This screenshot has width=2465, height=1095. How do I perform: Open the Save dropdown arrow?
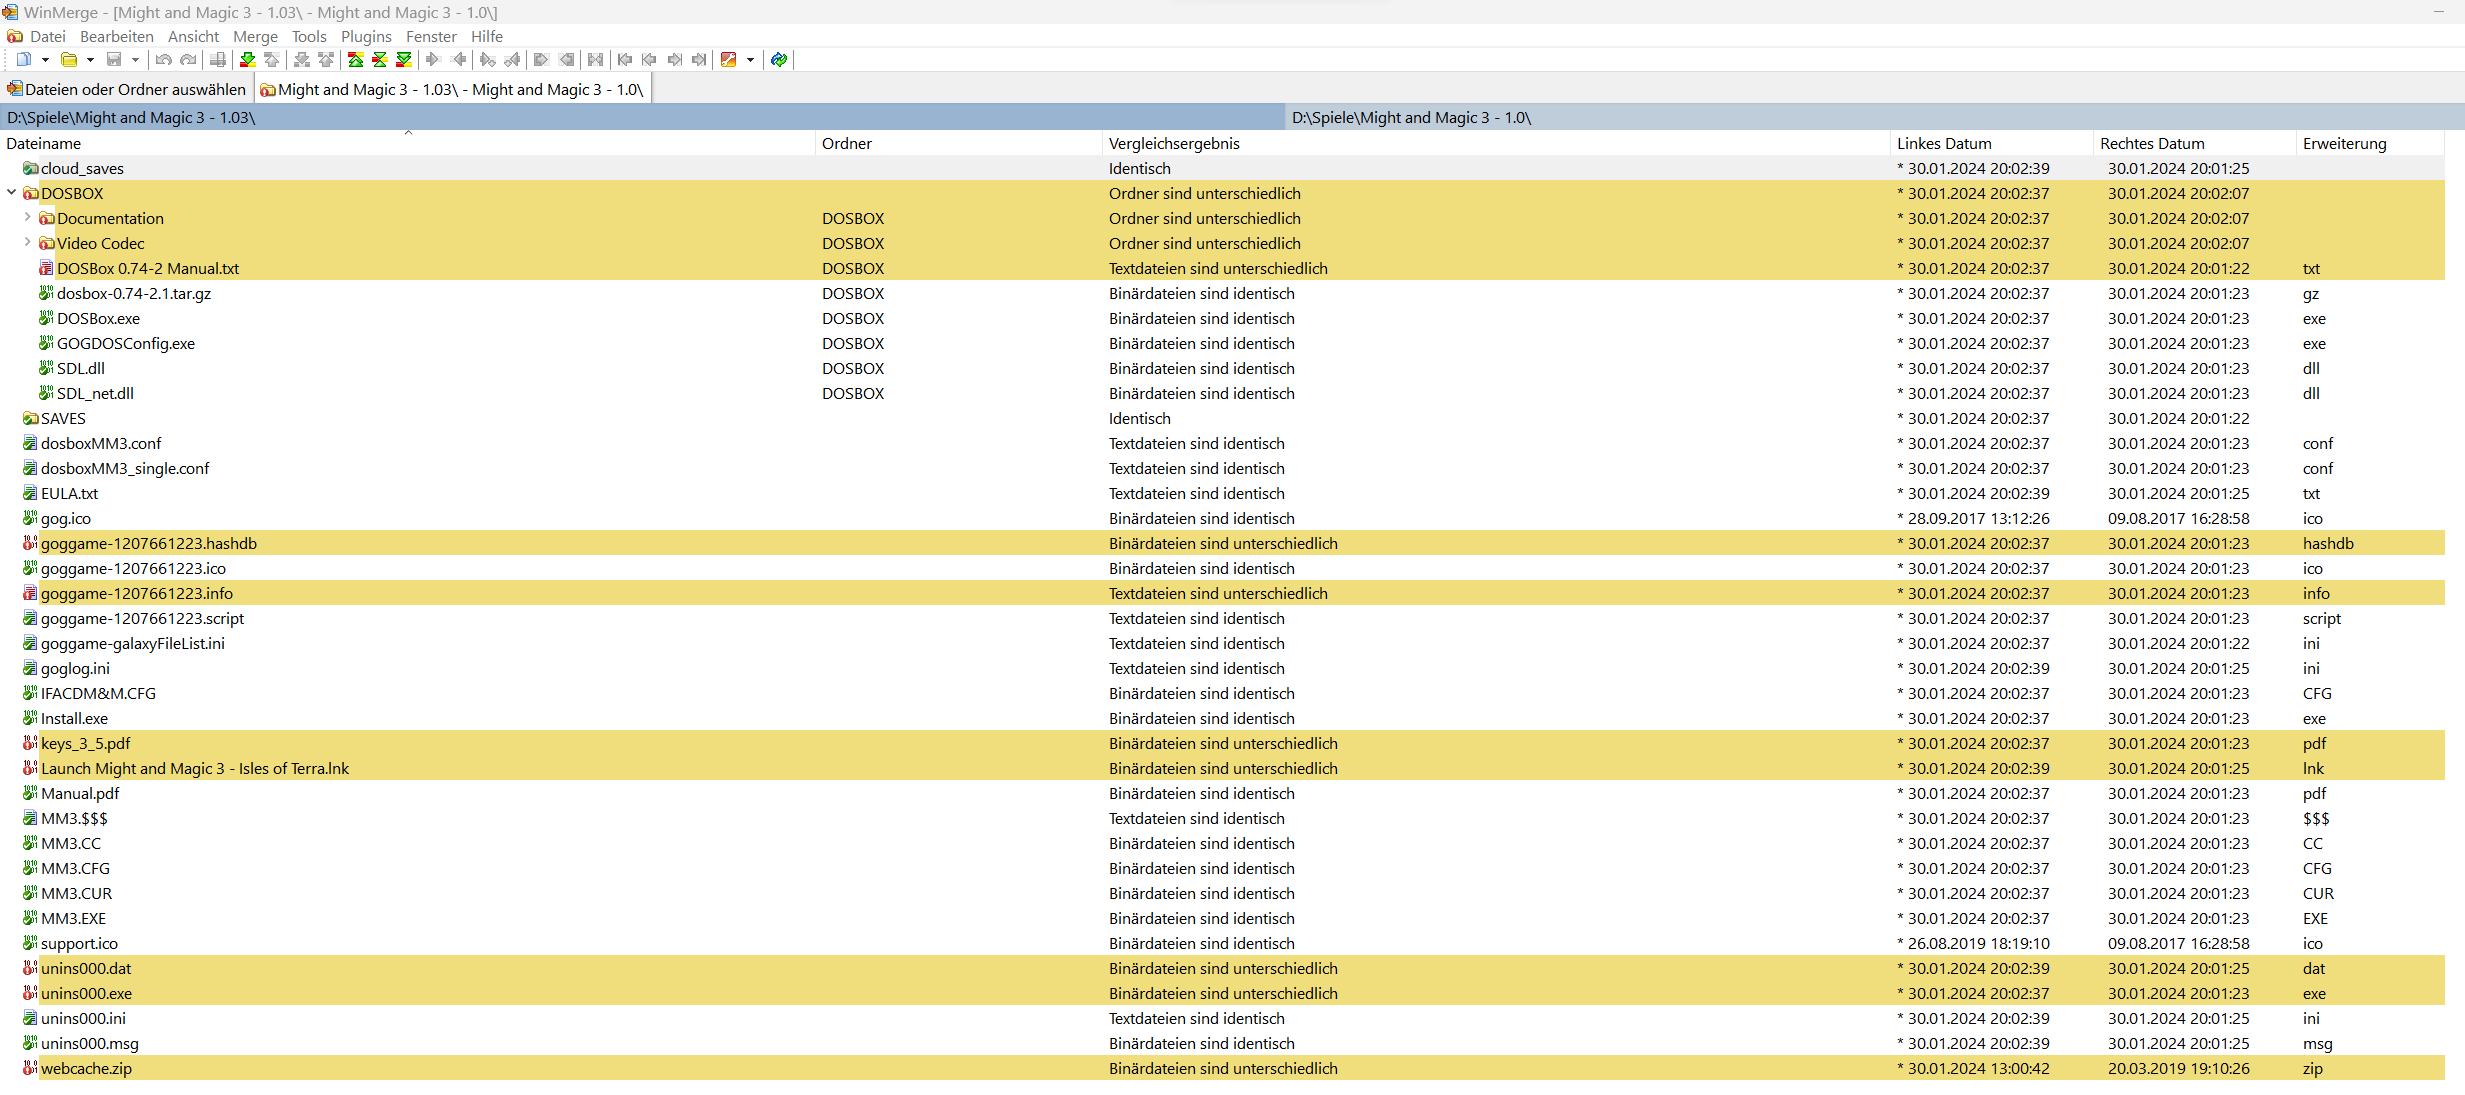click(x=136, y=60)
